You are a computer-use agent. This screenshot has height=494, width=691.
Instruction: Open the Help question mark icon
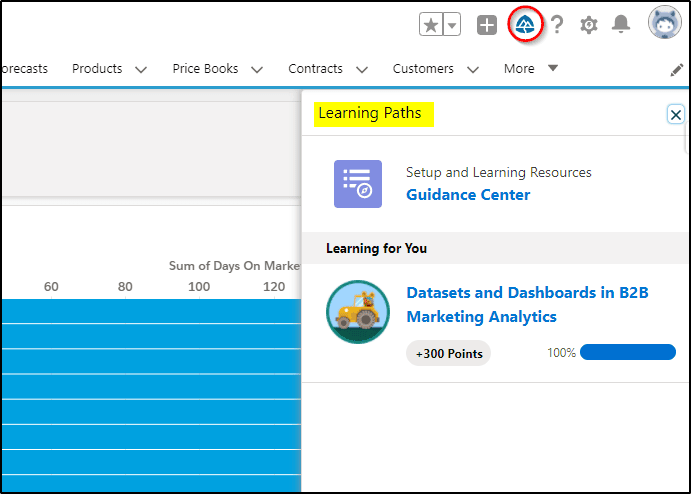pyautogui.click(x=557, y=24)
